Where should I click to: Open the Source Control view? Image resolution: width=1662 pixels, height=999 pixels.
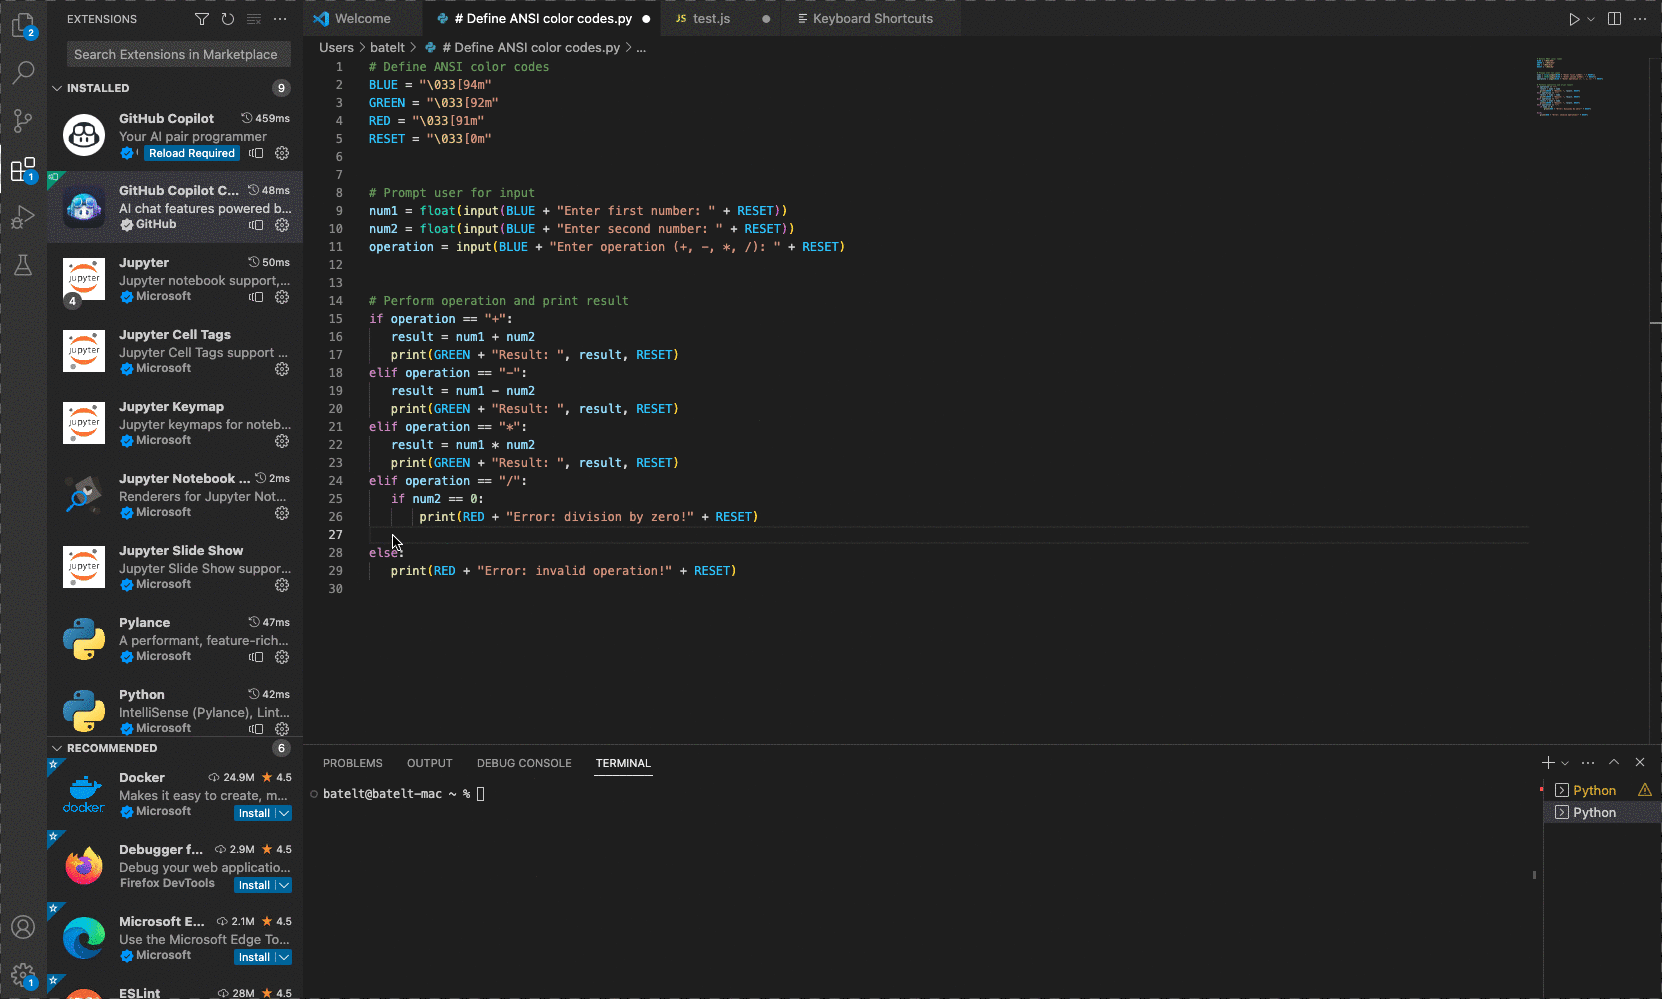coord(23,121)
